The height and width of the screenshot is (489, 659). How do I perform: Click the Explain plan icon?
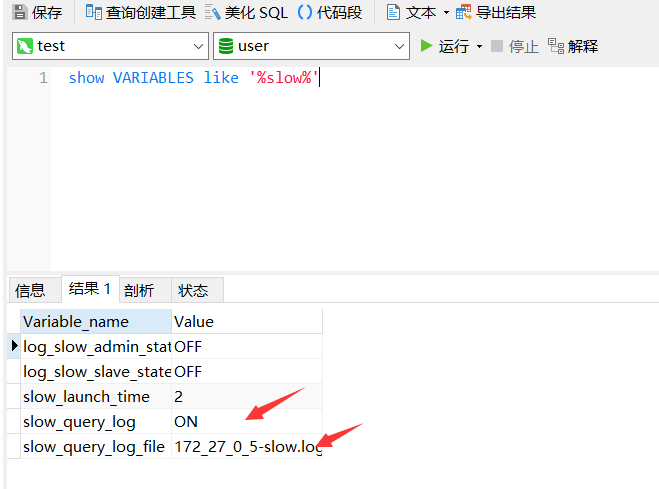tap(556, 46)
